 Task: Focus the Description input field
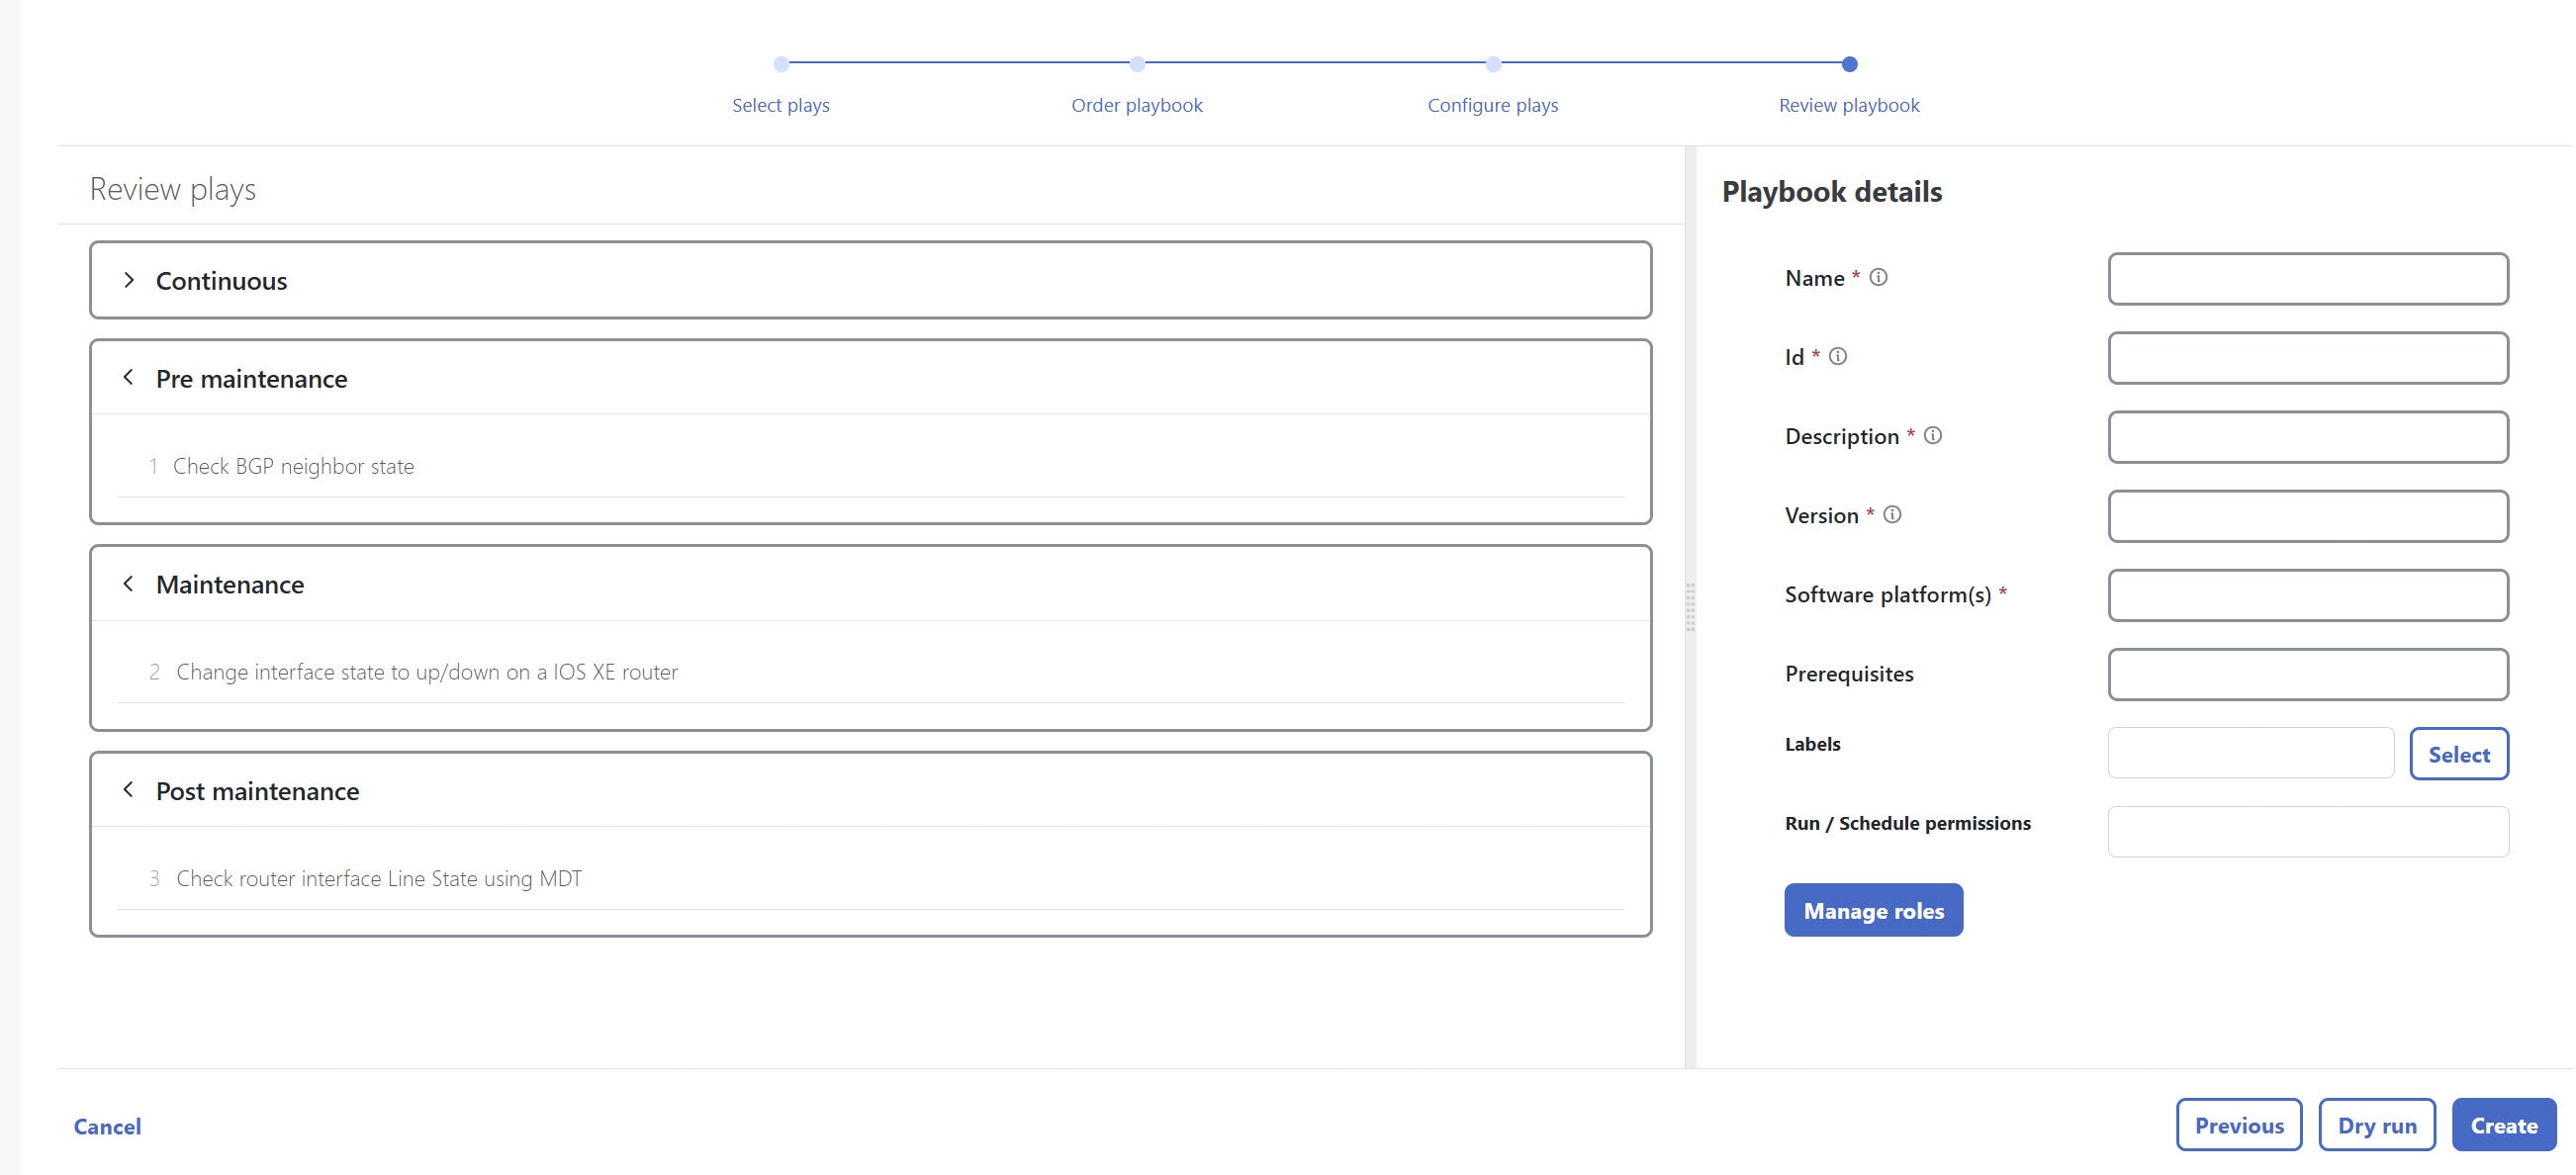(x=2307, y=437)
